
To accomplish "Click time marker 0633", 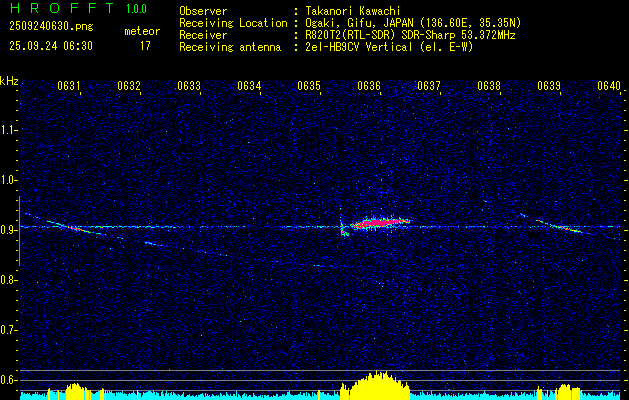I will [189, 86].
